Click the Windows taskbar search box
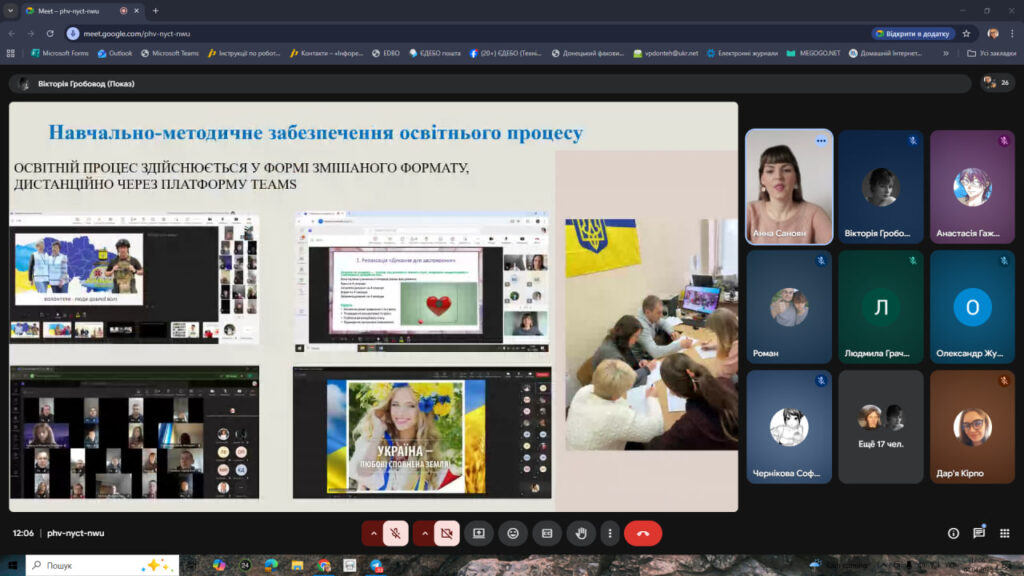 pos(102,565)
